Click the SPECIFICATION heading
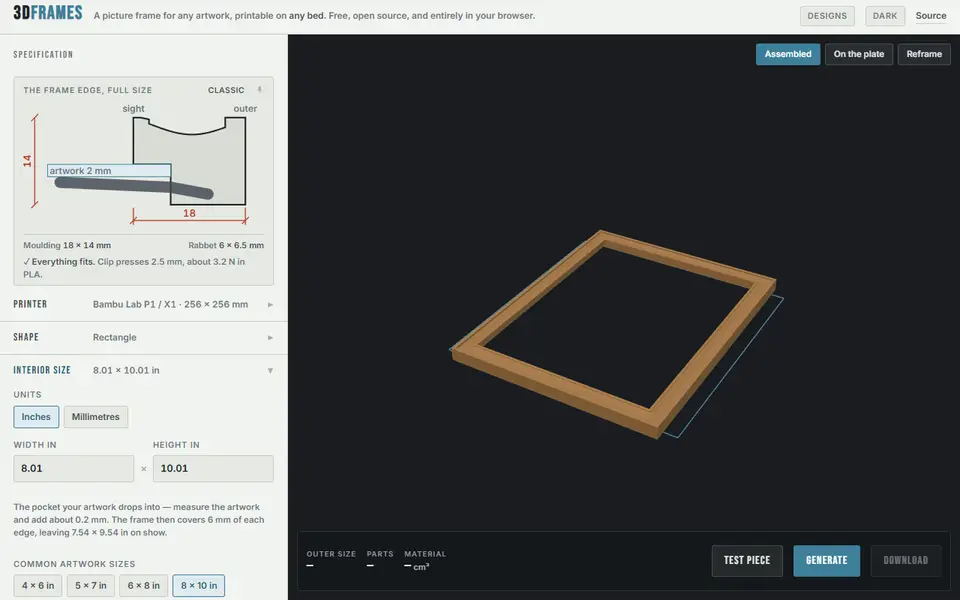The width and height of the screenshot is (960, 600). tap(43, 54)
